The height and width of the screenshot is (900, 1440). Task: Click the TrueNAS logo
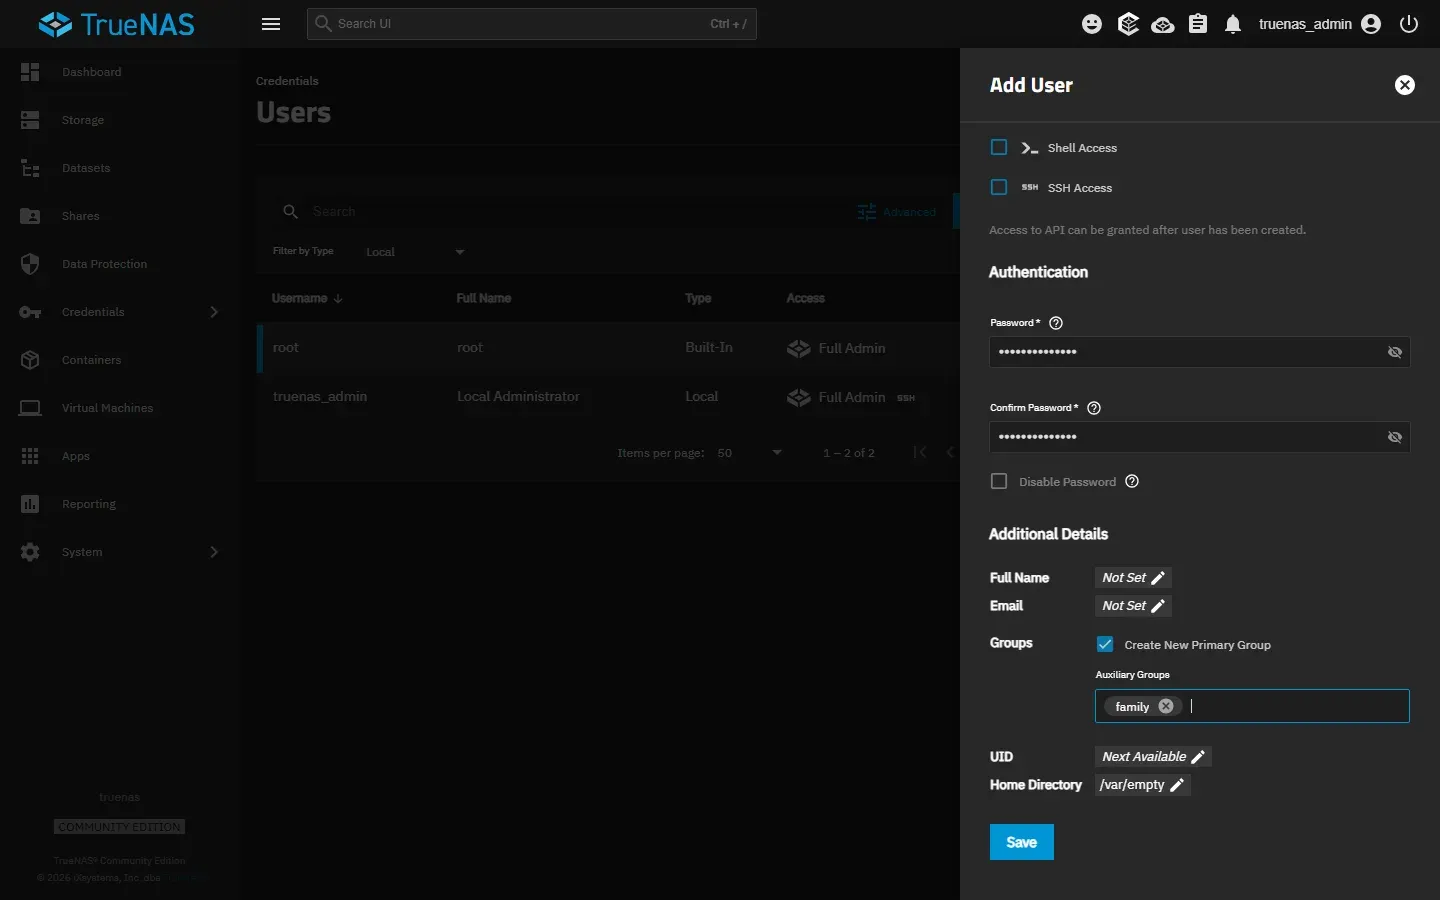tap(116, 24)
